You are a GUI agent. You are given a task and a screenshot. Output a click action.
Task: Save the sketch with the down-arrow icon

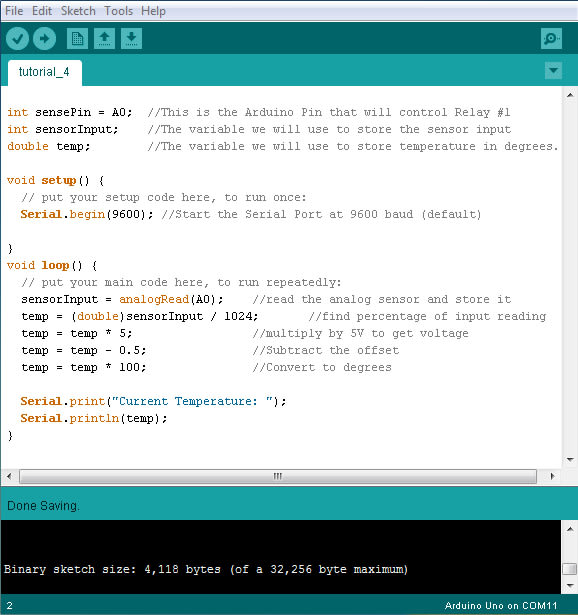click(x=131, y=38)
